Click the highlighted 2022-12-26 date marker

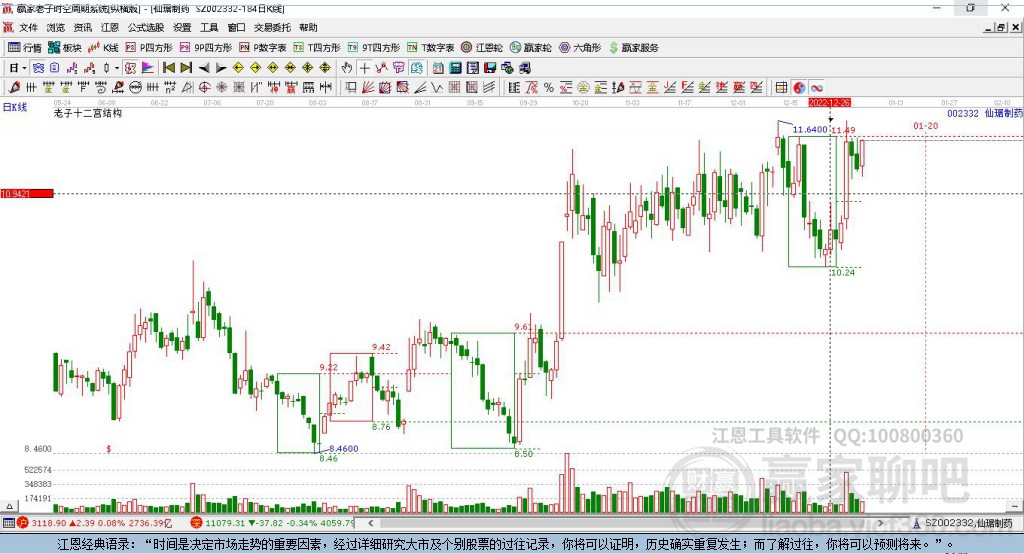point(829,102)
